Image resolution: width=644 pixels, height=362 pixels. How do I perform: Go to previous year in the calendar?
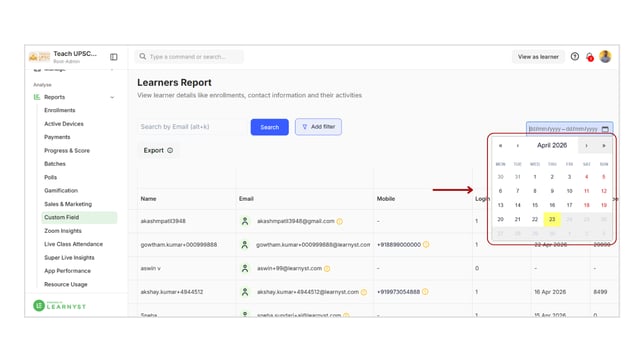click(x=500, y=146)
